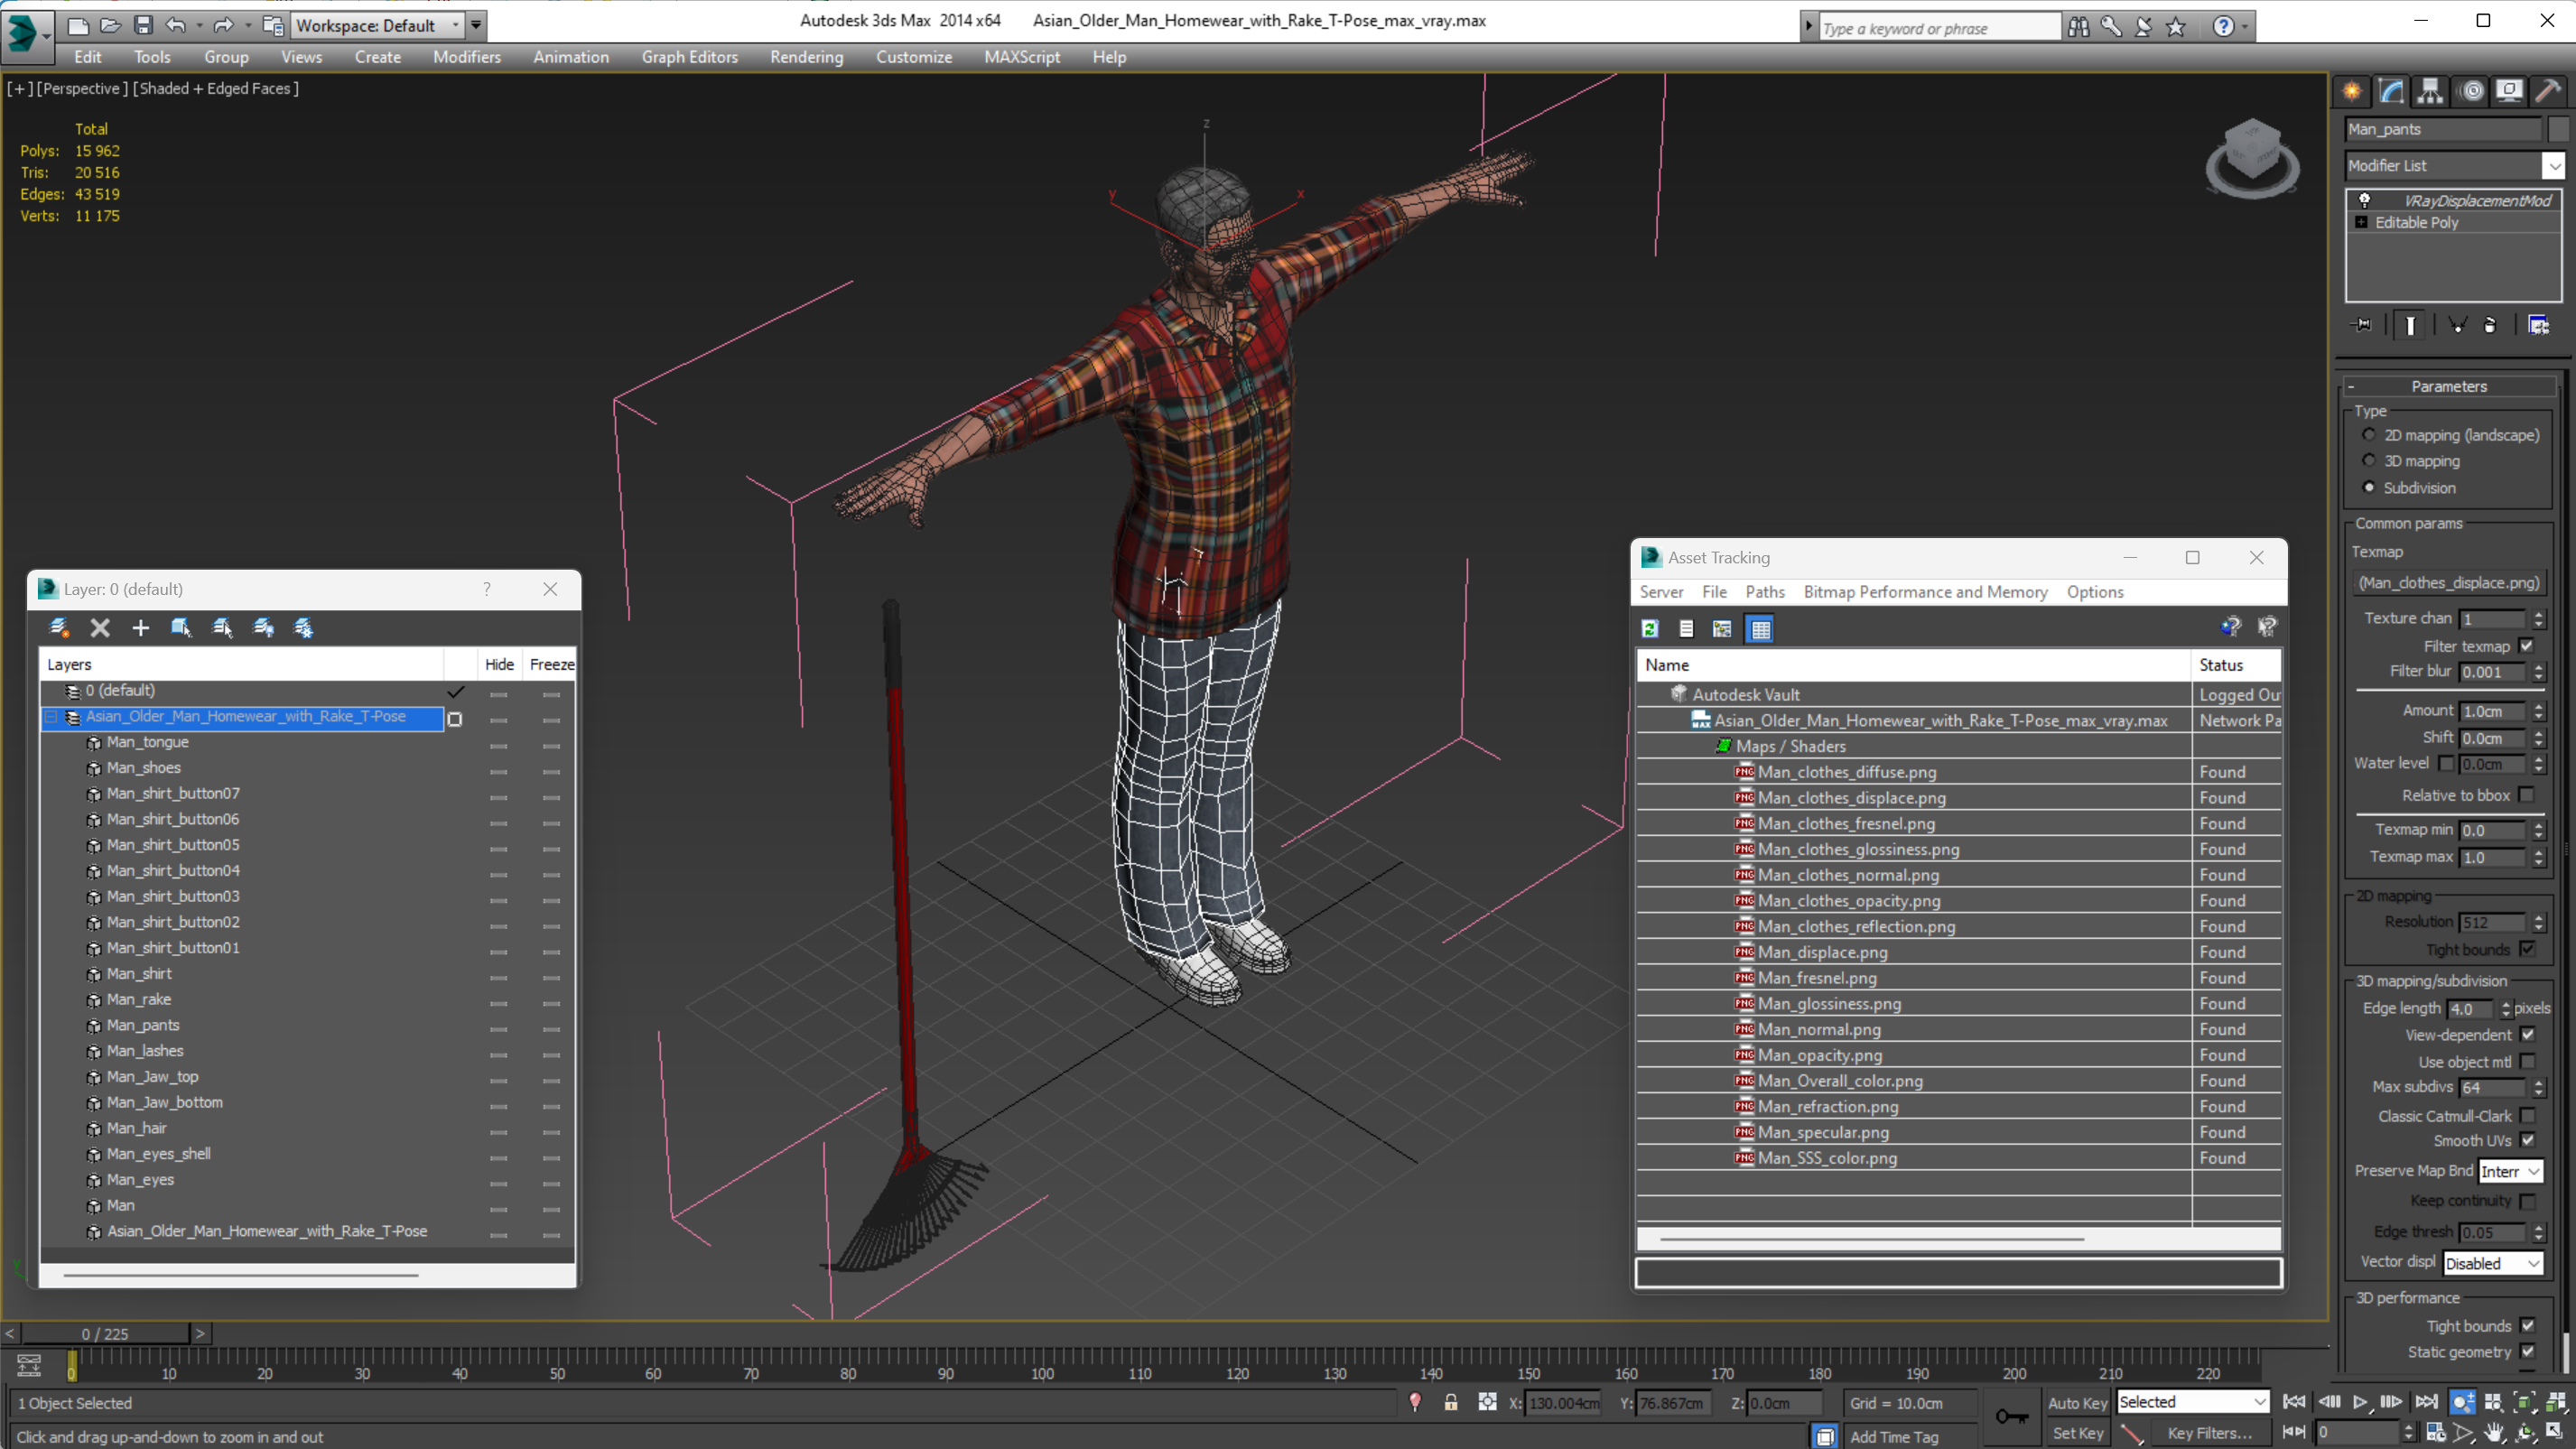
Task: Click Go to Start playback button
Action: tap(2294, 1401)
